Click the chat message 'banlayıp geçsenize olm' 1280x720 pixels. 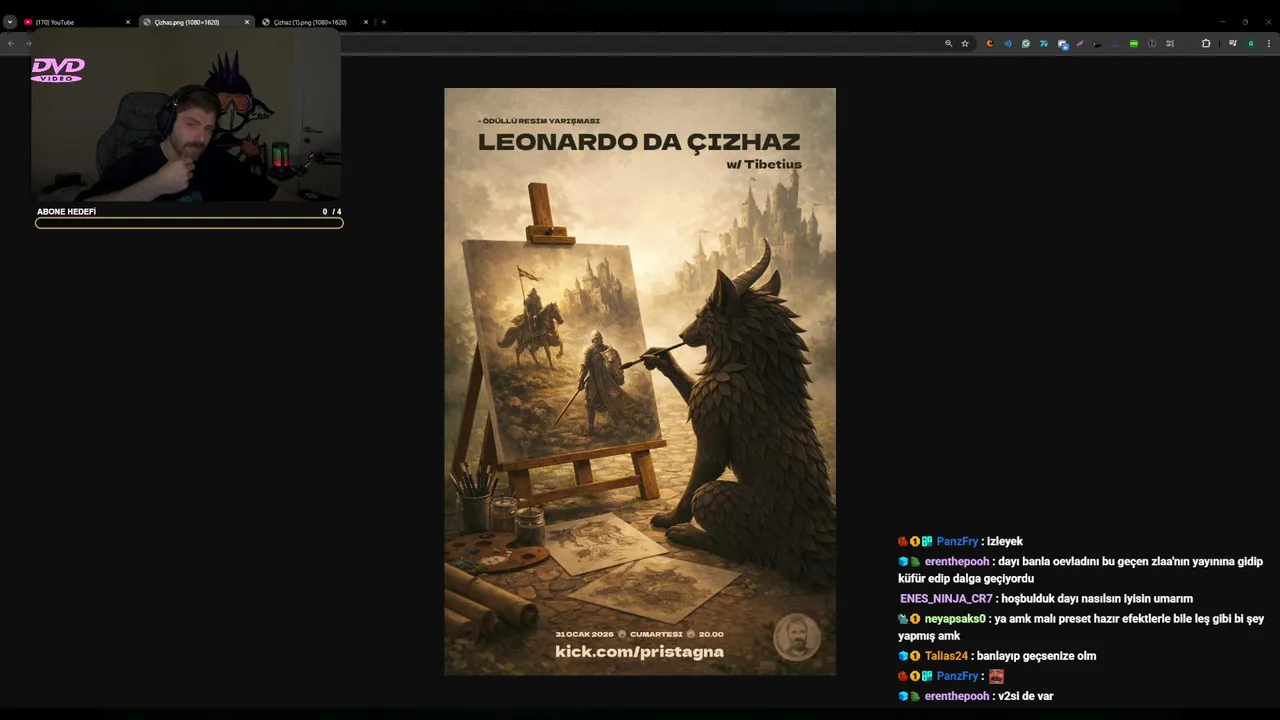click(x=1036, y=656)
